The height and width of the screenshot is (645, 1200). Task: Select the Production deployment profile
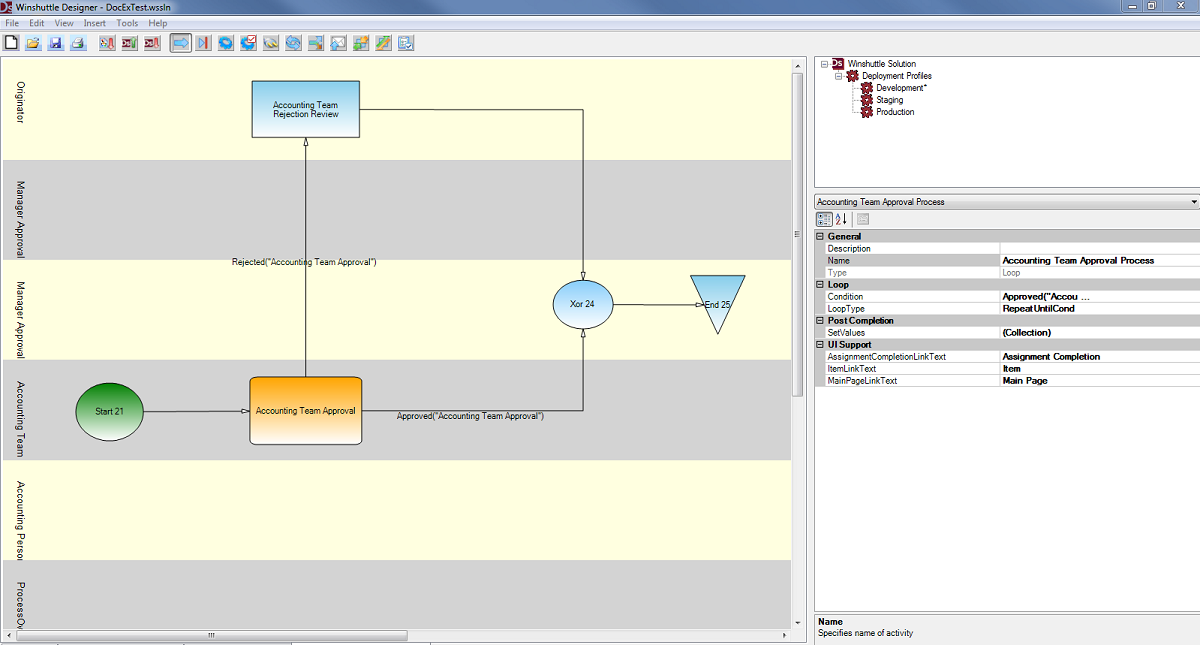[895, 112]
